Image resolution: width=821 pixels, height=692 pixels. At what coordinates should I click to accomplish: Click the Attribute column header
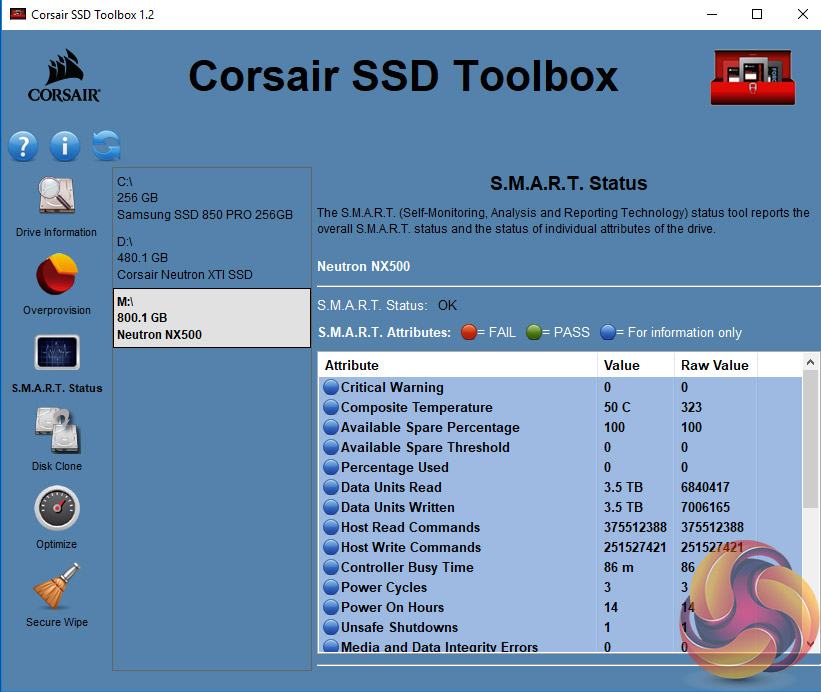point(456,365)
